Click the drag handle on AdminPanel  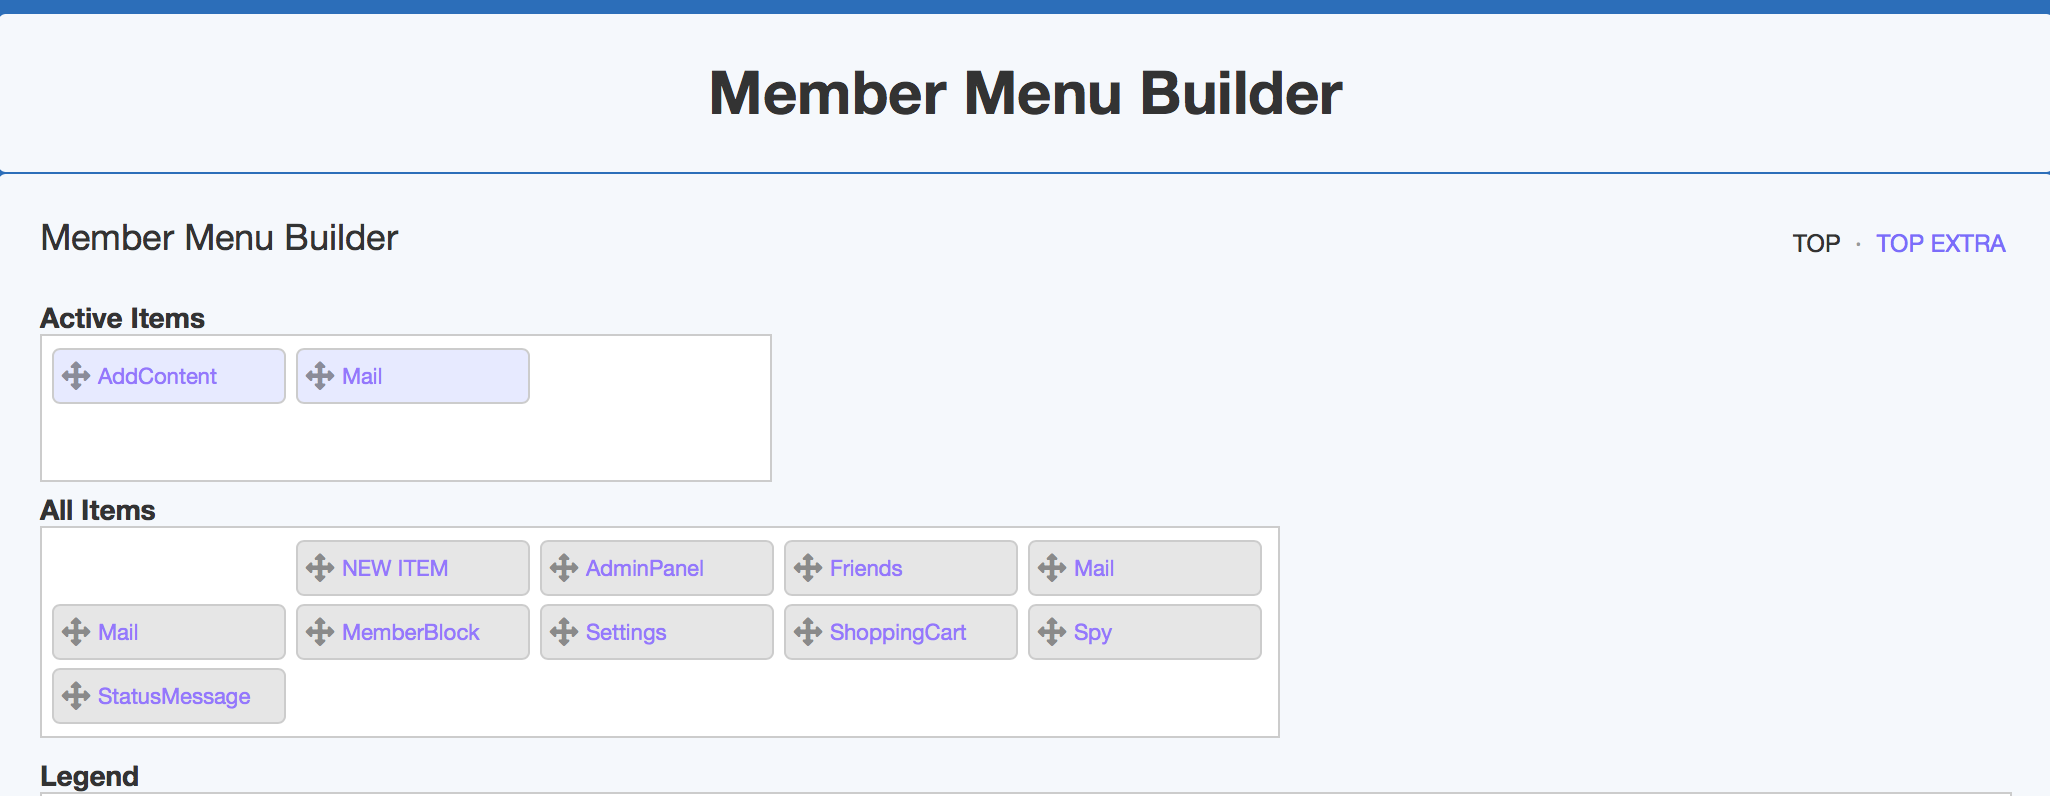[x=564, y=568]
